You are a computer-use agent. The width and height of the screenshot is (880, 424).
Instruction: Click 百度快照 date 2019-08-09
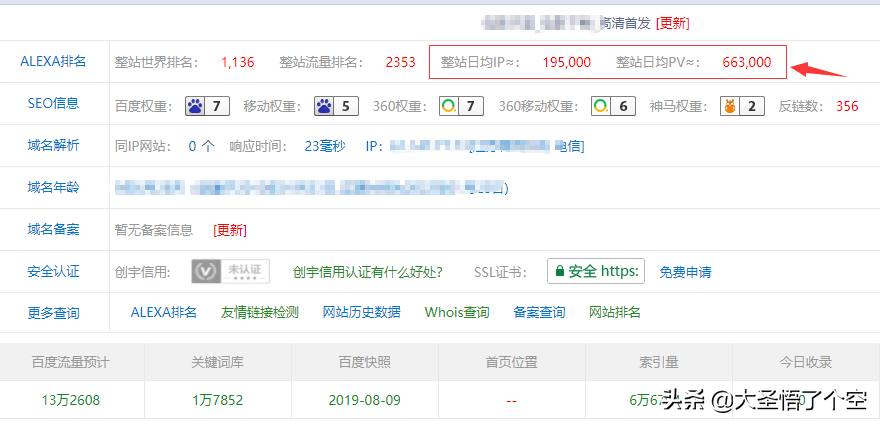tap(365, 400)
